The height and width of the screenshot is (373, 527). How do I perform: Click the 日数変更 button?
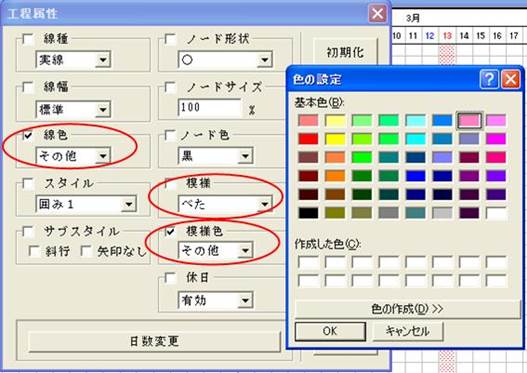(154, 341)
